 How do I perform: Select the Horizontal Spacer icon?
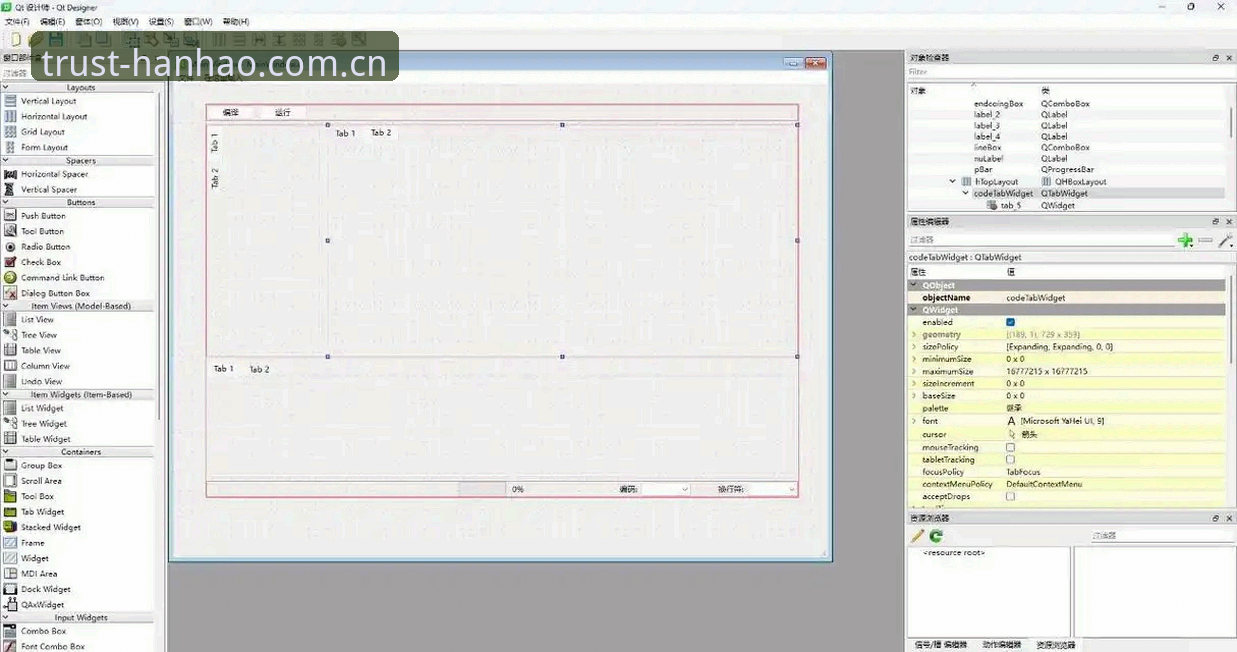pos(11,174)
